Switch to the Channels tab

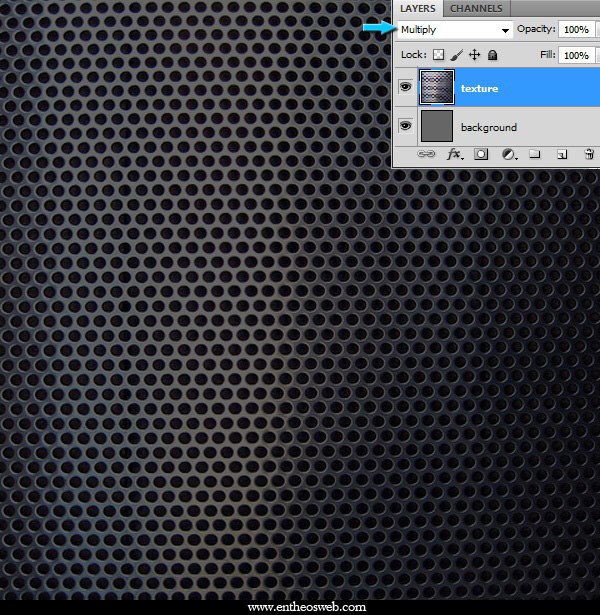(x=476, y=8)
